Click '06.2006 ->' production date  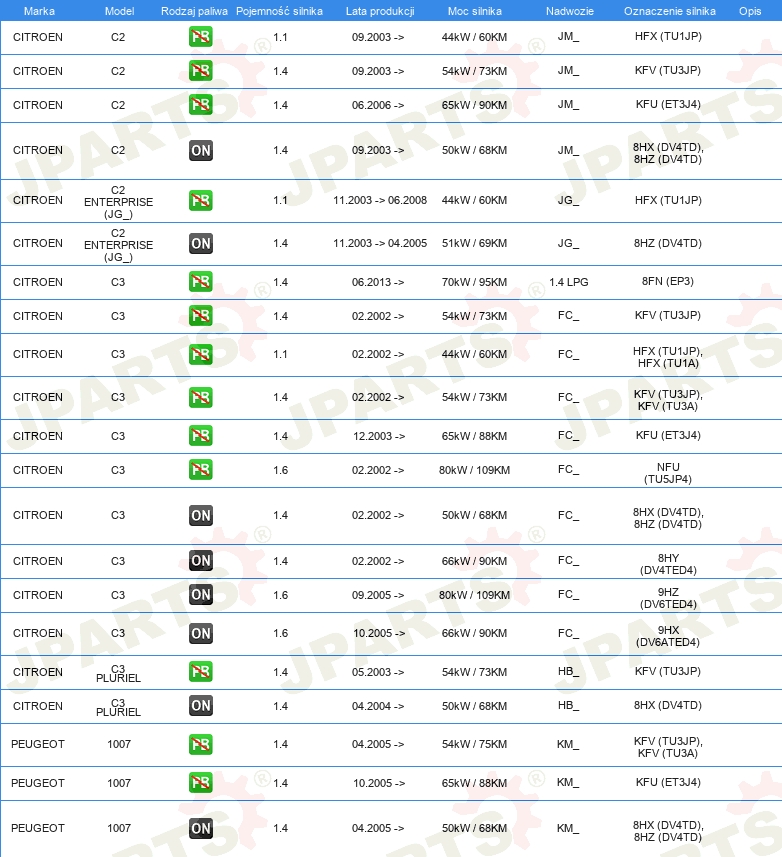point(378,105)
